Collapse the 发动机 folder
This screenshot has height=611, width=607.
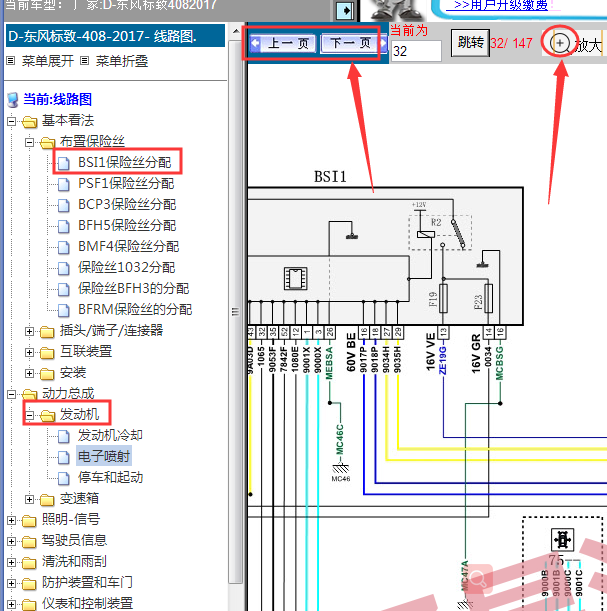coord(29,416)
